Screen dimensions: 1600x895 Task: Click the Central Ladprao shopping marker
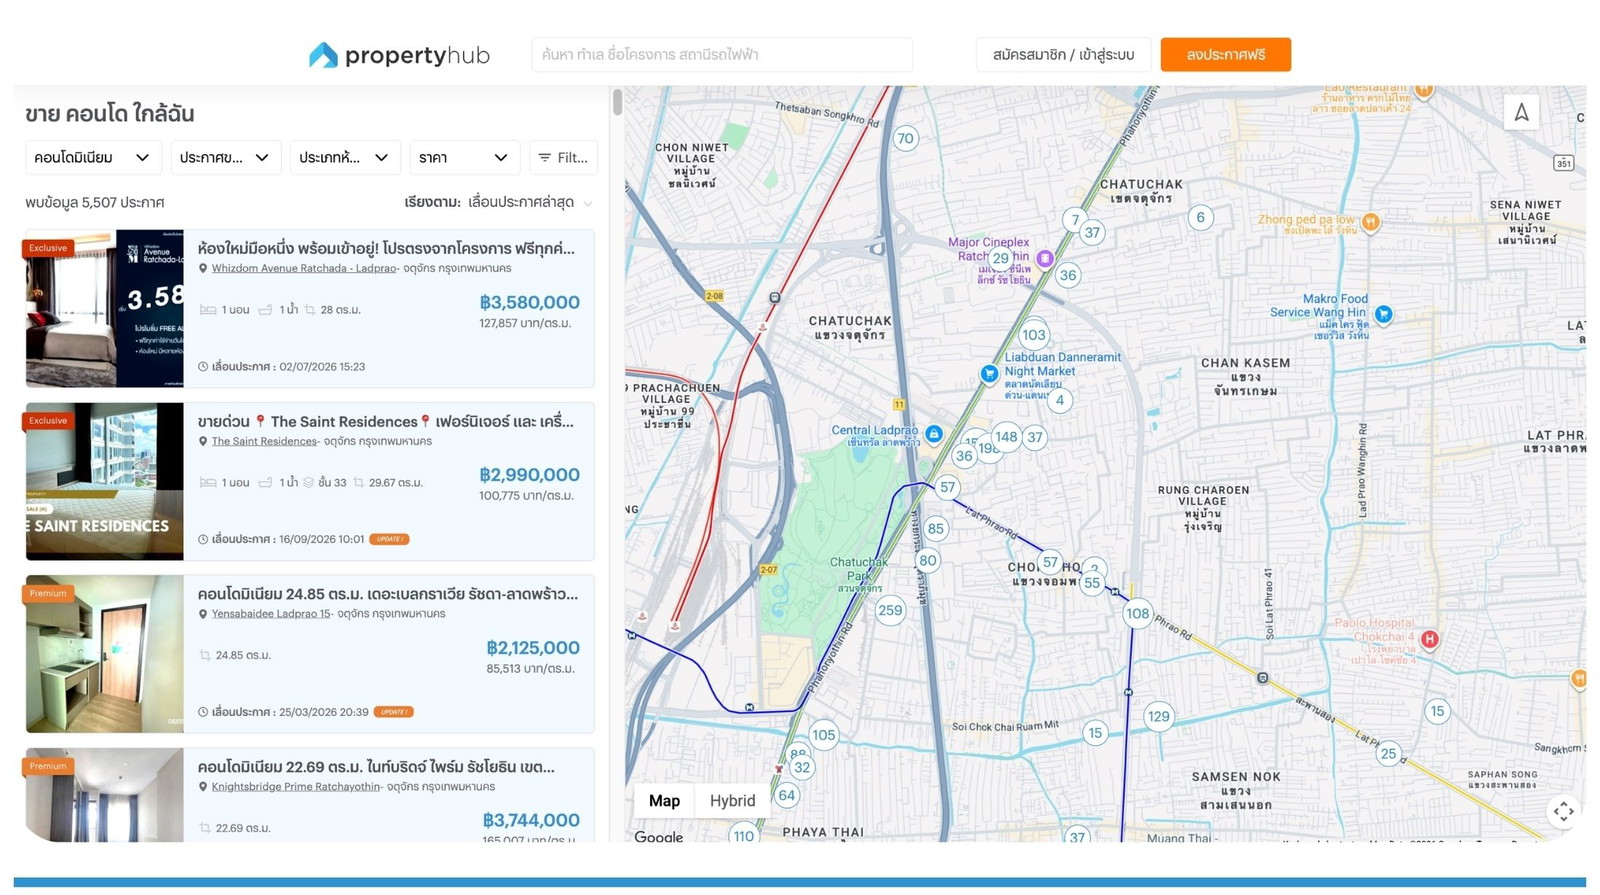coord(933,433)
